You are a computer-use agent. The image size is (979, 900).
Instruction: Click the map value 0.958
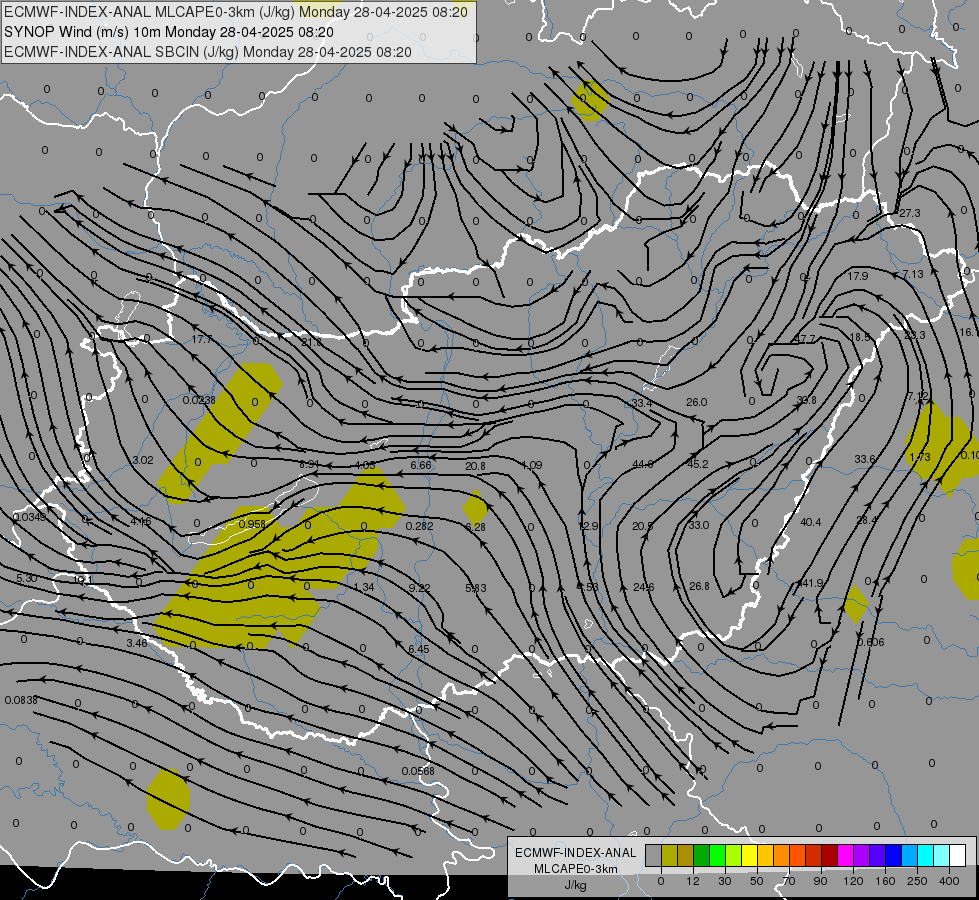pyautogui.click(x=252, y=524)
